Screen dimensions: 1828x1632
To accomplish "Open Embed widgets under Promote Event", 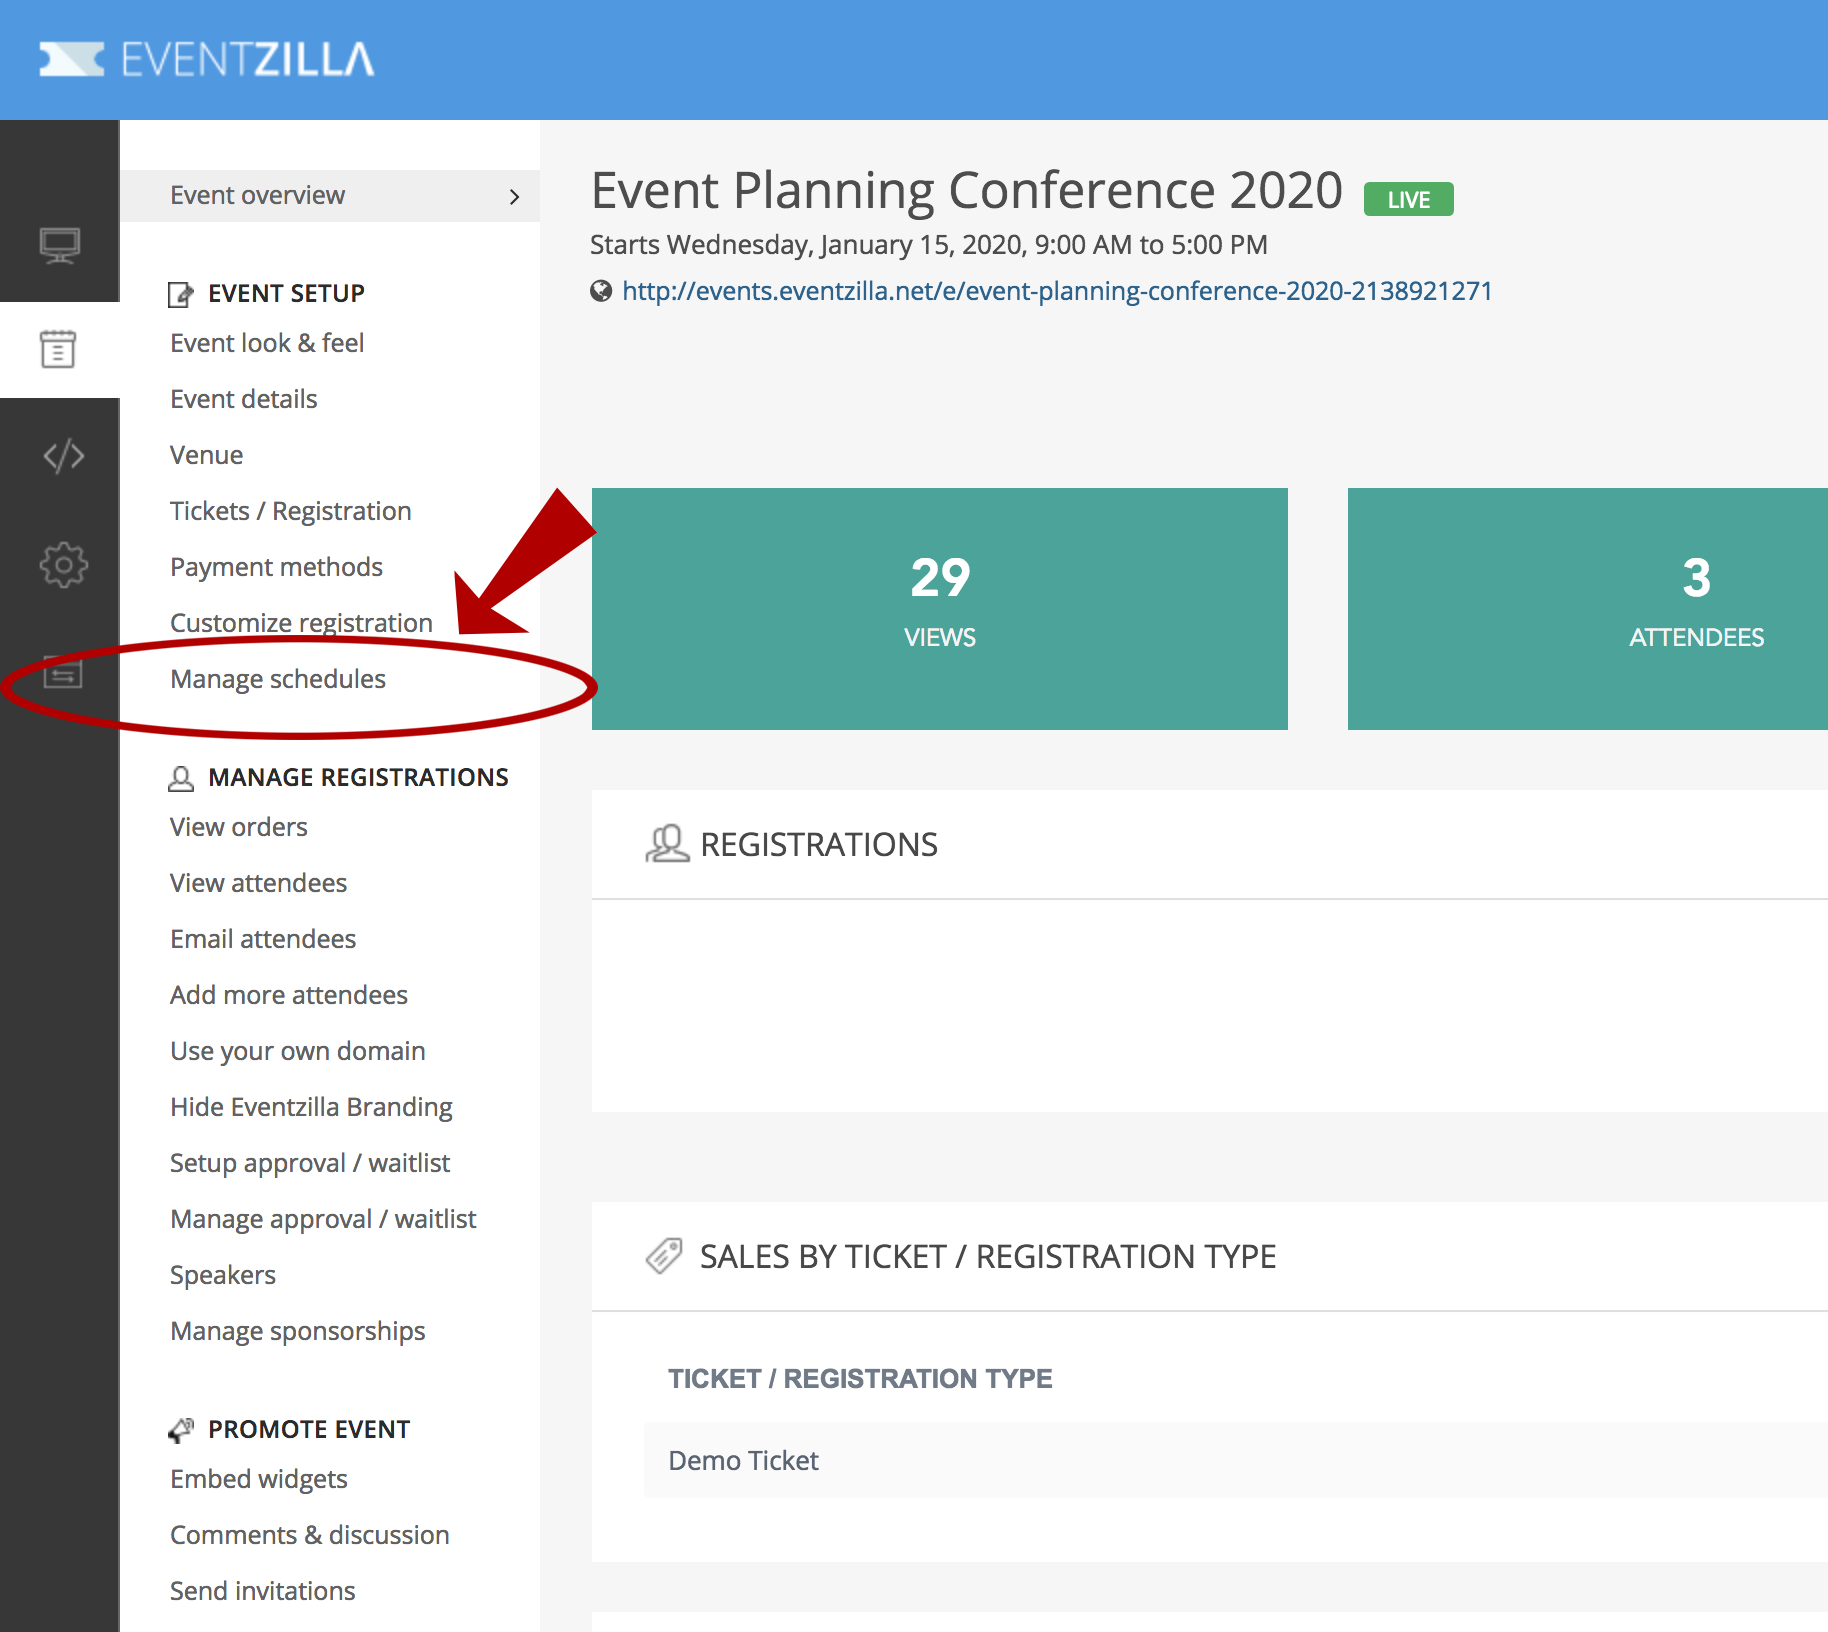I will point(258,1479).
